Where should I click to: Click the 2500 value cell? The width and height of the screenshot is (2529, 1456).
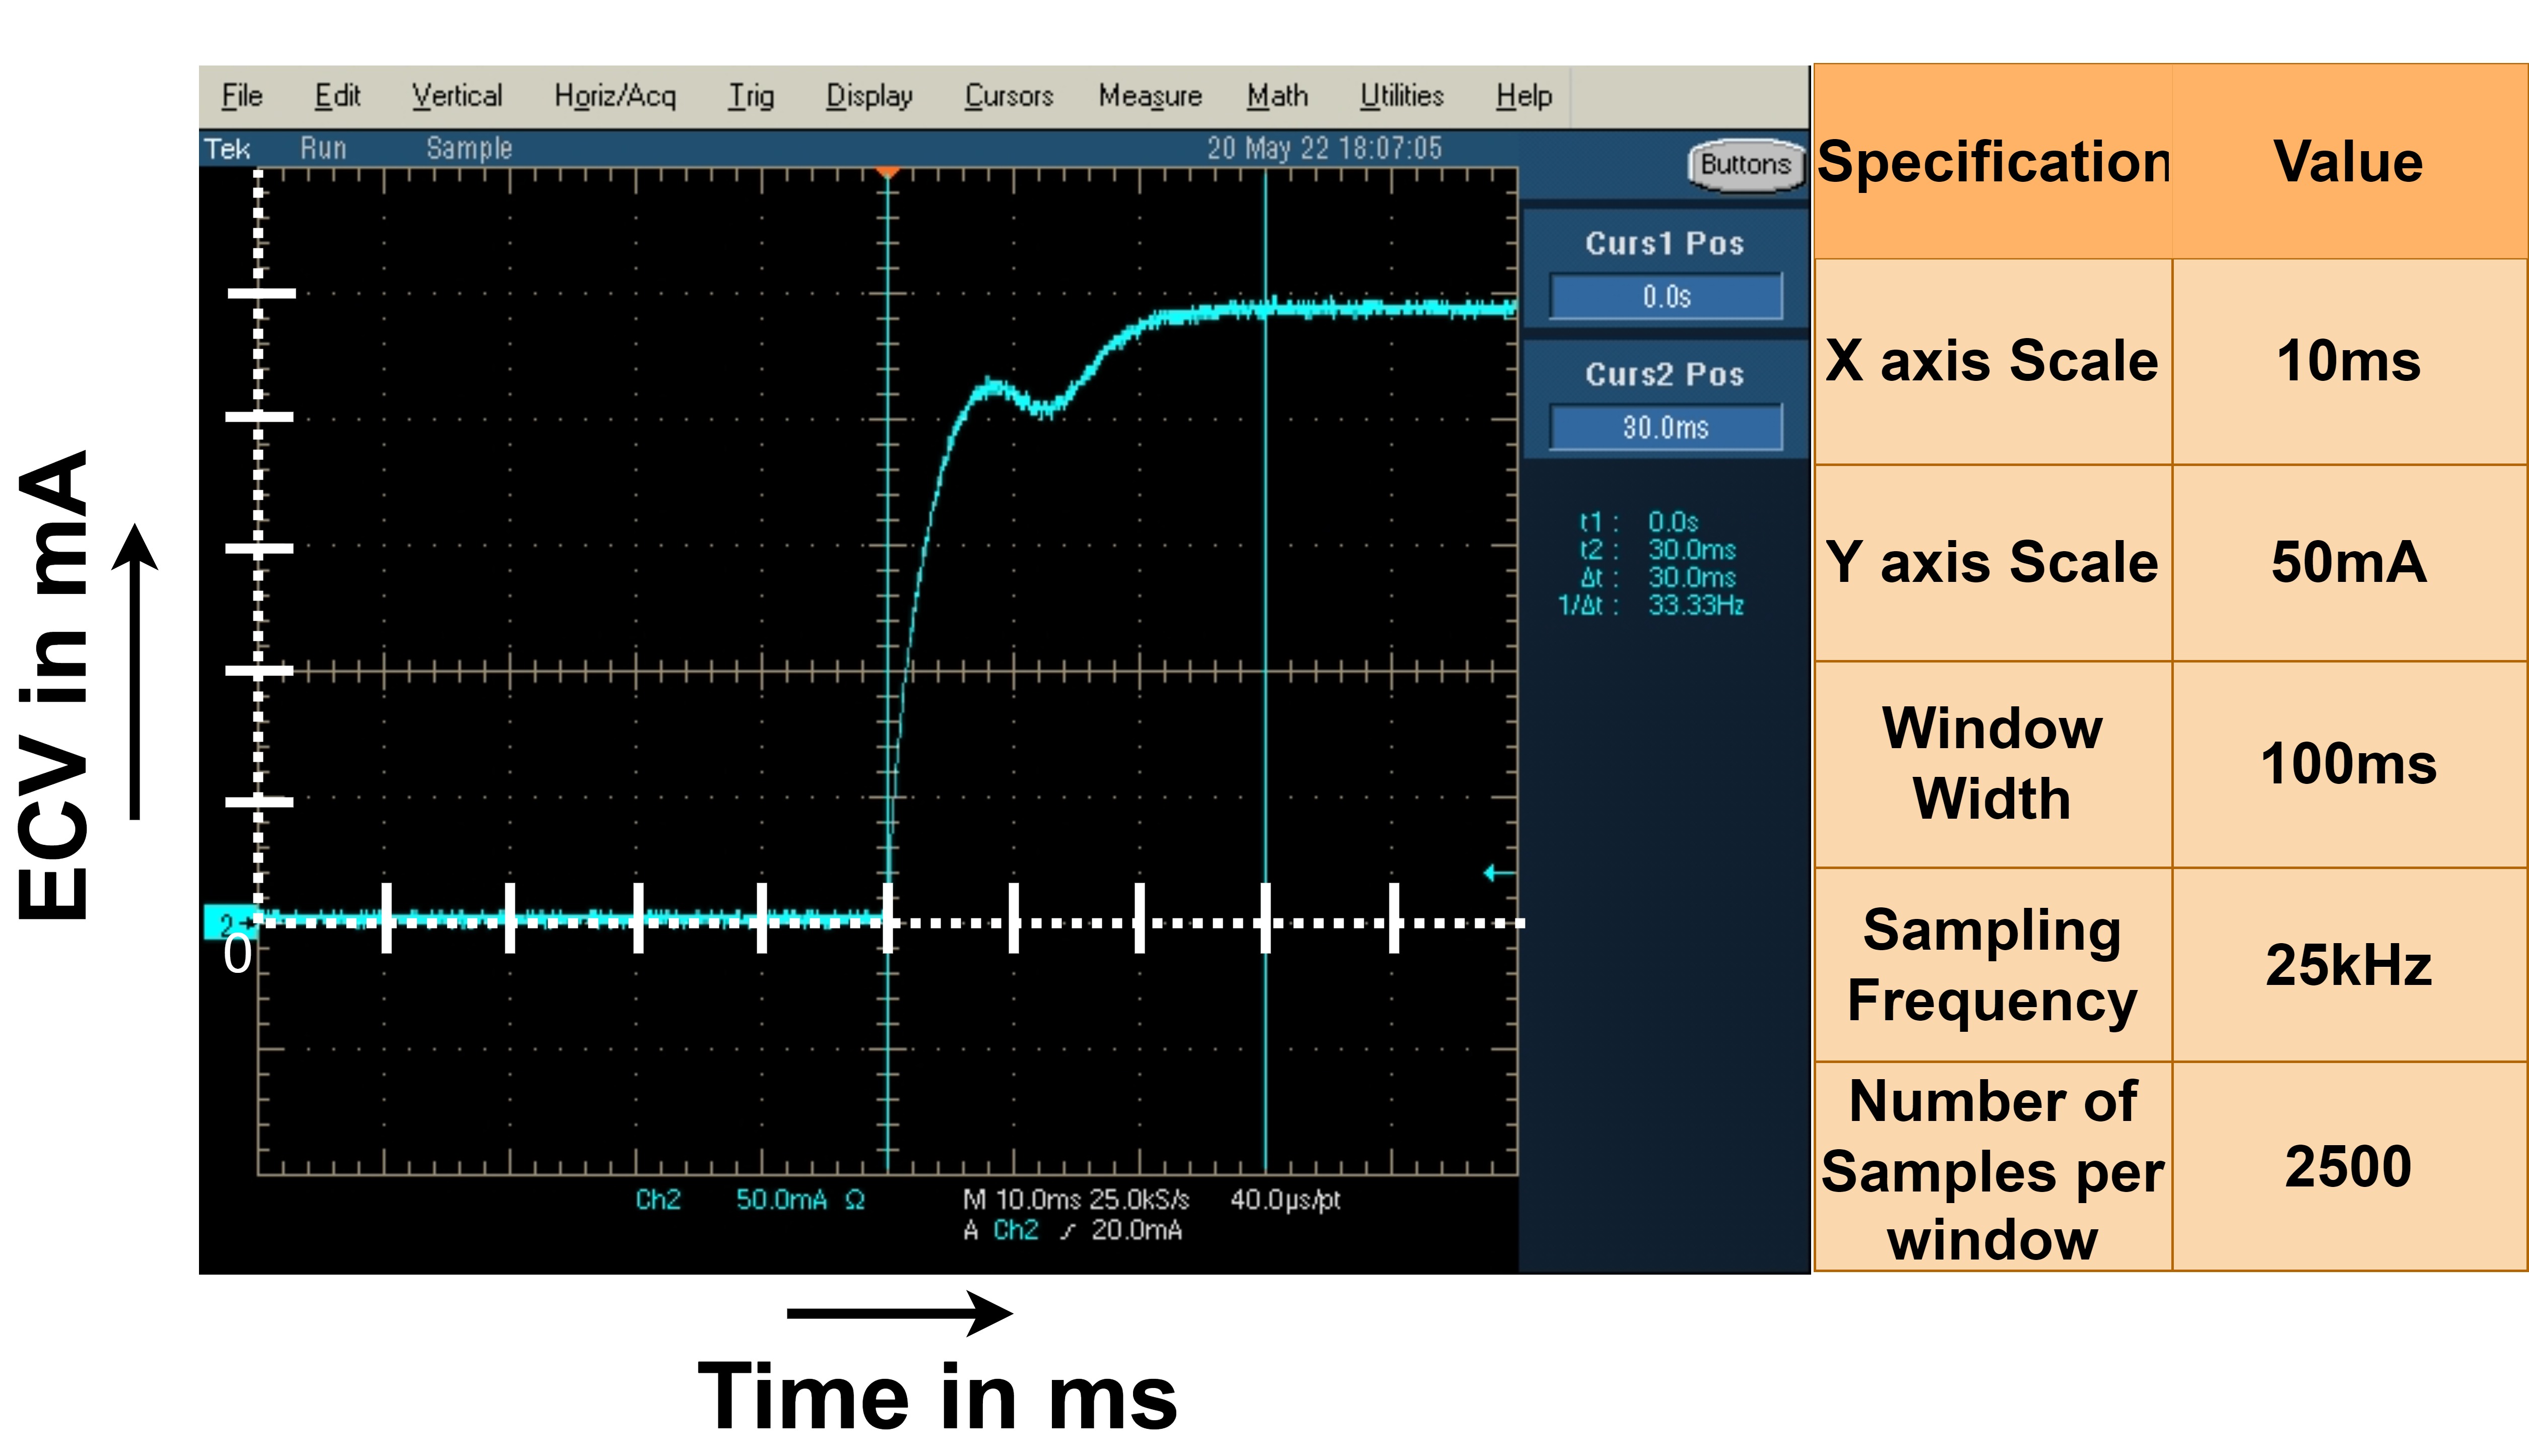click(2349, 1167)
